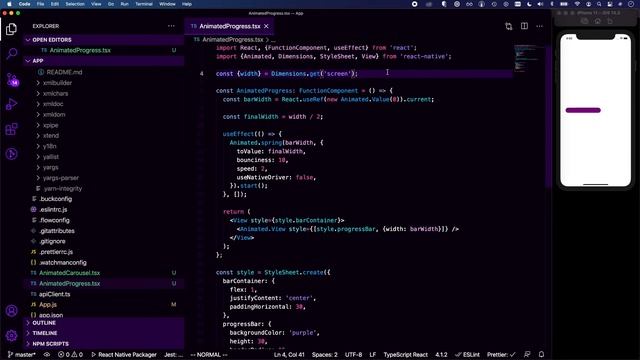The image size is (640, 360).
Task: Expand the xmldoc folder
Action: click(53, 104)
